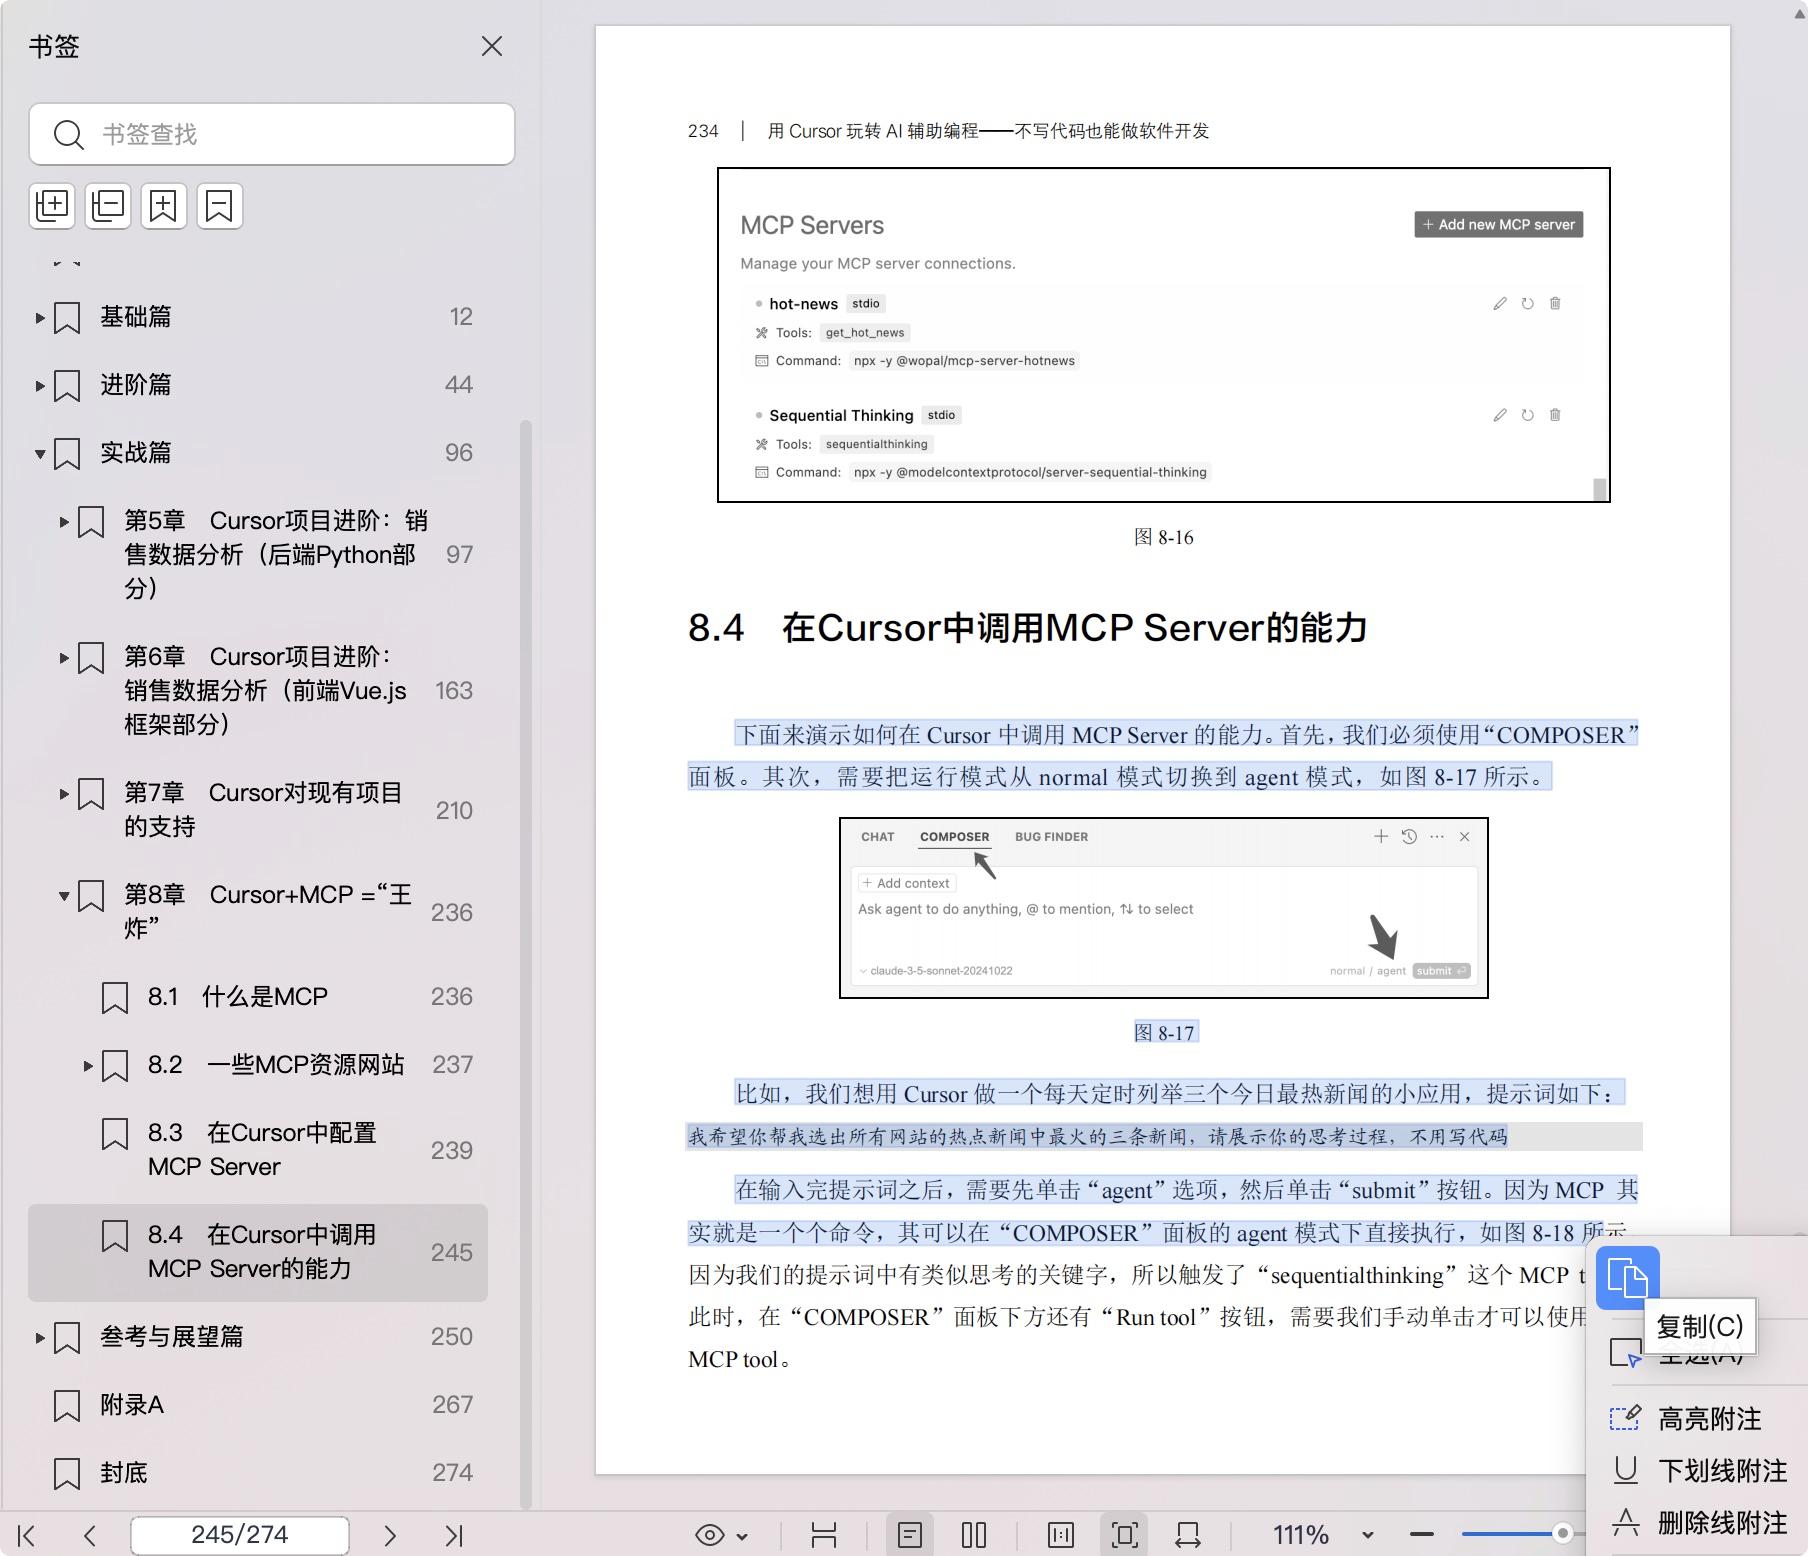Click the 图 8-17 caption text
The height and width of the screenshot is (1556, 1808).
click(x=1165, y=1032)
